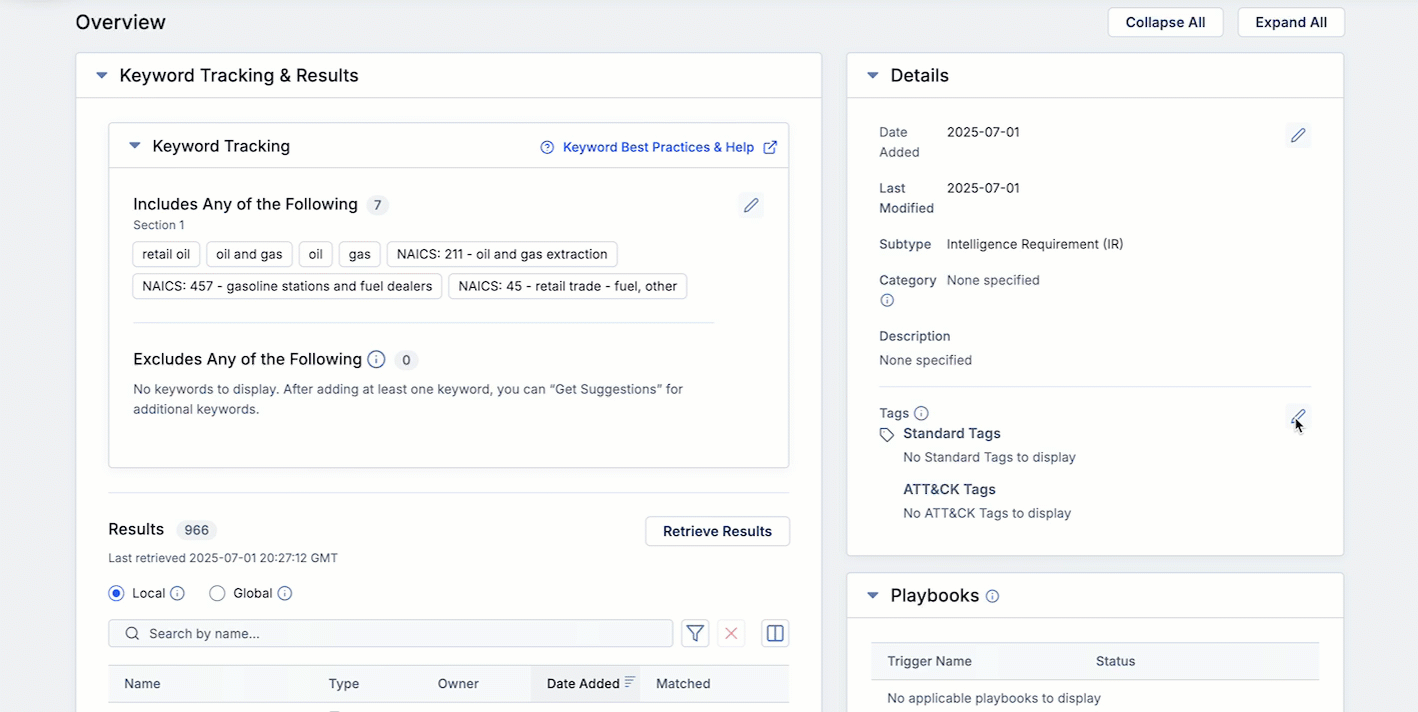
Task: Show info for Excludes Any of the Following
Action: point(376,359)
